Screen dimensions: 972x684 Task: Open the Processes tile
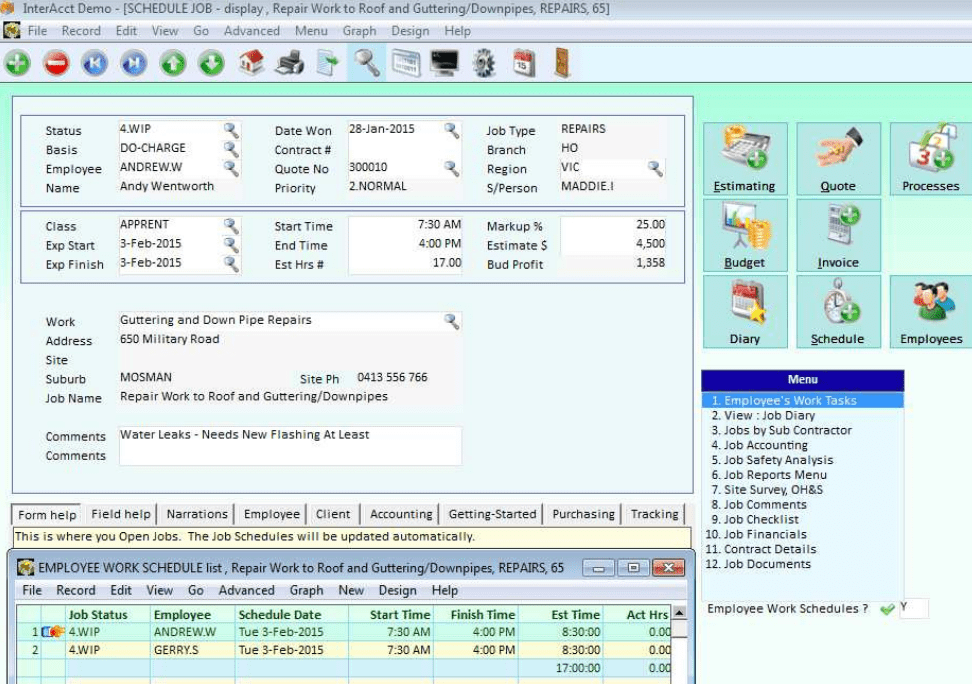(x=931, y=159)
